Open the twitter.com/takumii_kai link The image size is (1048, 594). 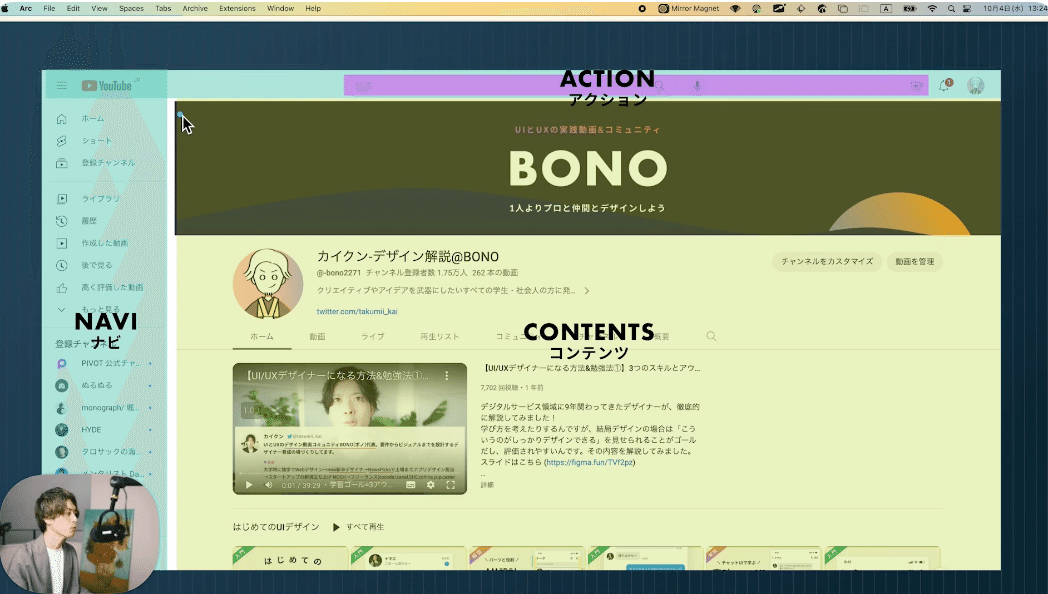click(357, 311)
